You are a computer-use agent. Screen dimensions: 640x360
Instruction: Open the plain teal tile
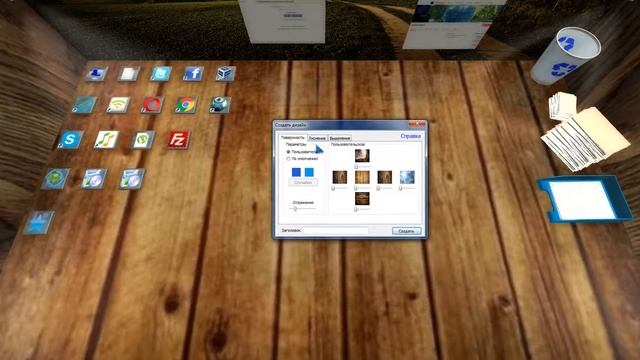[84, 104]
